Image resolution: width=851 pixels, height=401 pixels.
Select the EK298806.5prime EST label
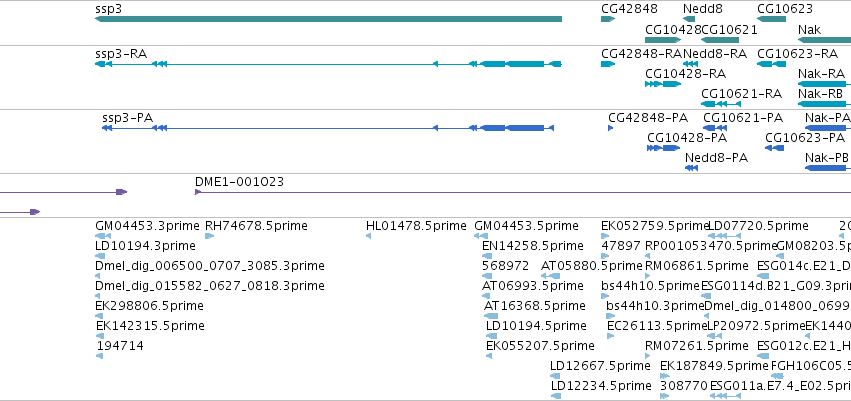pyautogui.click(x=149, y=306)
